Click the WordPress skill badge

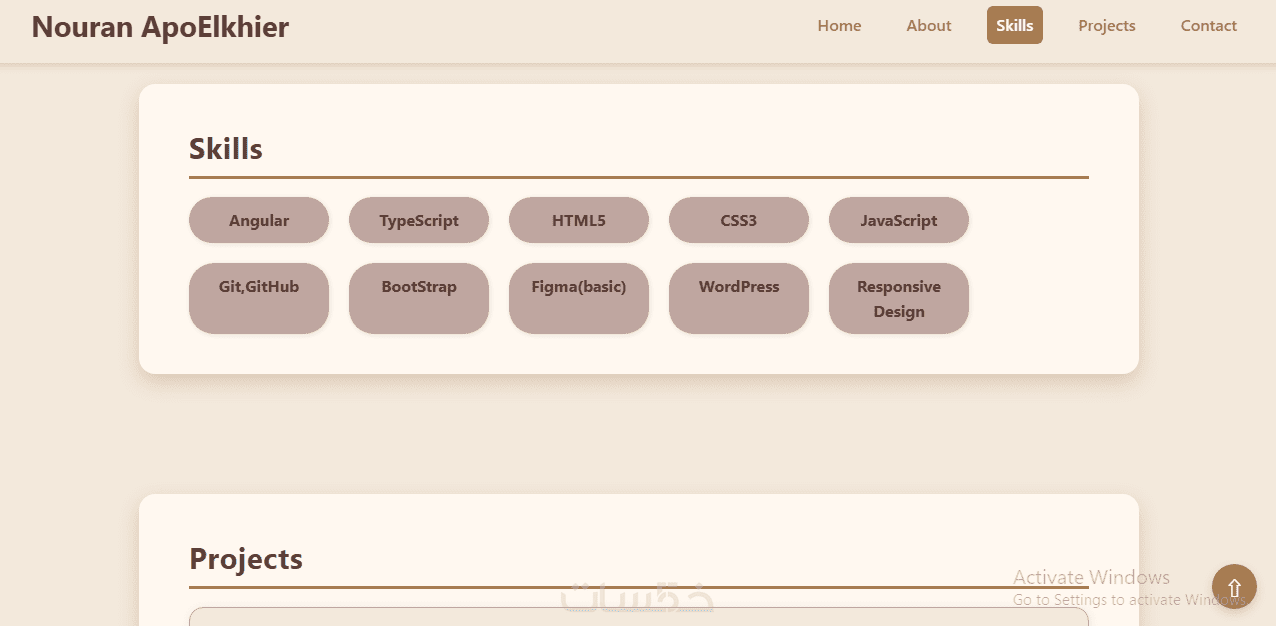tap(739, 298)
